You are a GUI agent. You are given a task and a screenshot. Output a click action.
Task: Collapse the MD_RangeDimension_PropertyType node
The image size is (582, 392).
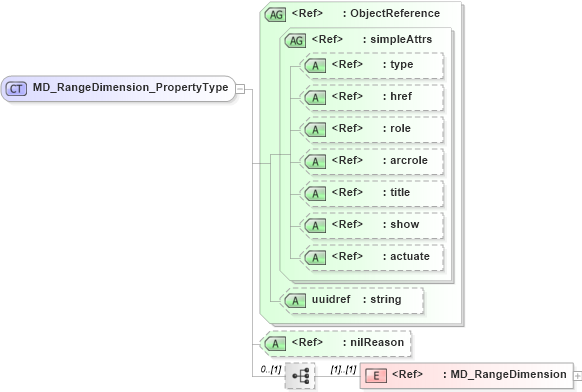point(240,89)
